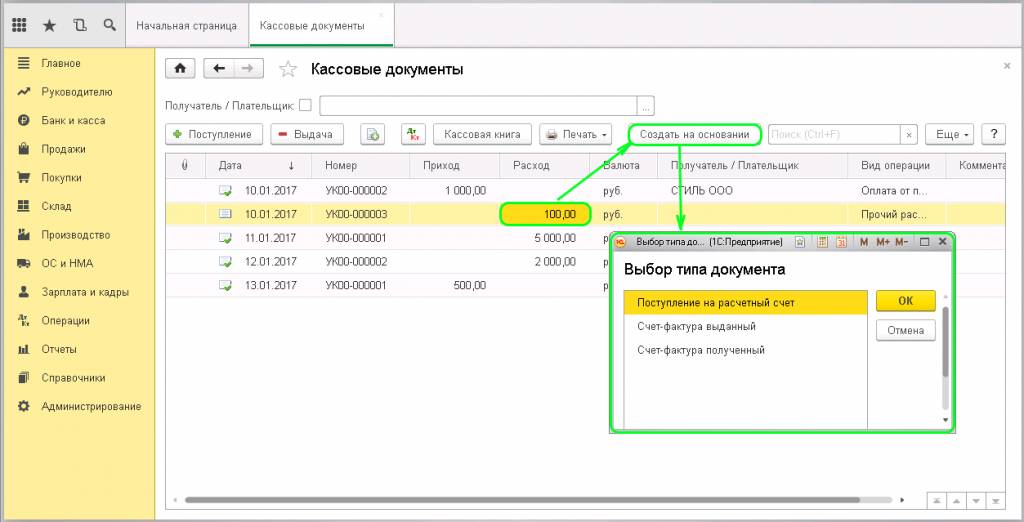Image resolution: width=1024 pixels, height=522 pixels.
Task: Click the copy document icon button
Action: click(373, 135)
